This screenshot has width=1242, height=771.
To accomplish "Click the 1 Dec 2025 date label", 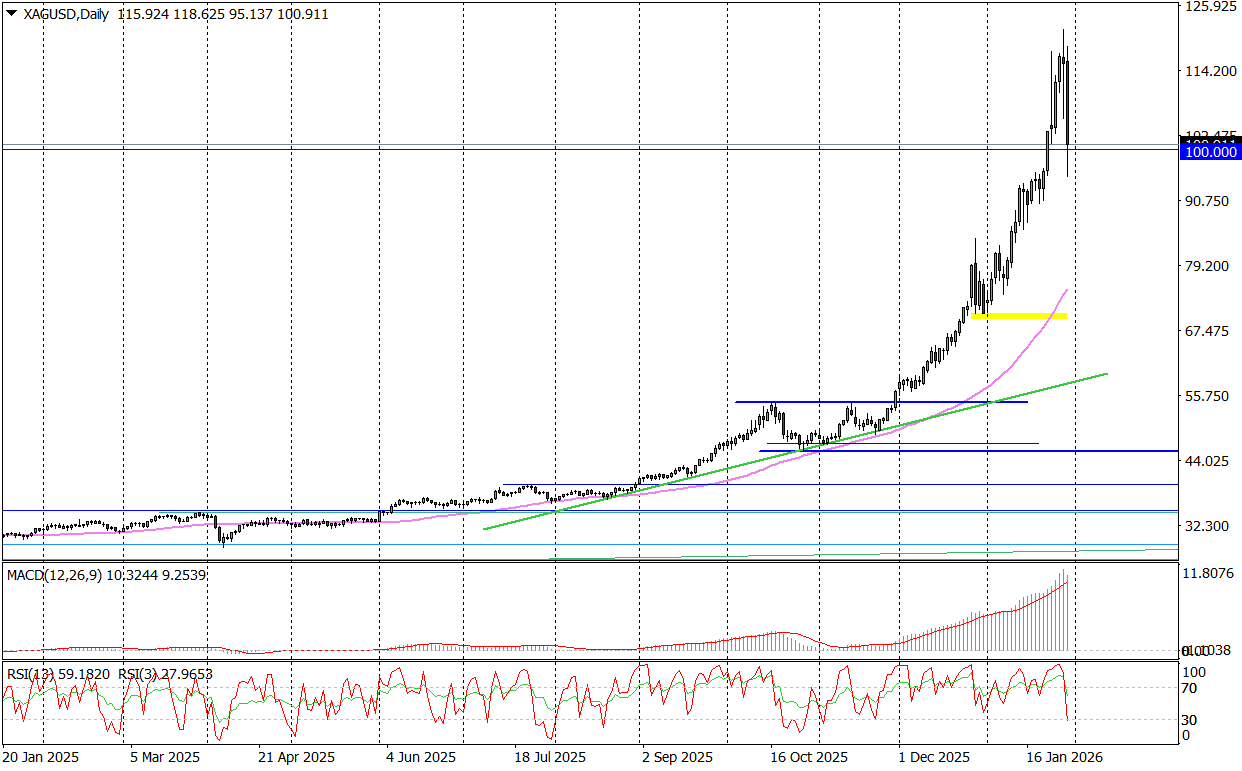I will point(934,758).
